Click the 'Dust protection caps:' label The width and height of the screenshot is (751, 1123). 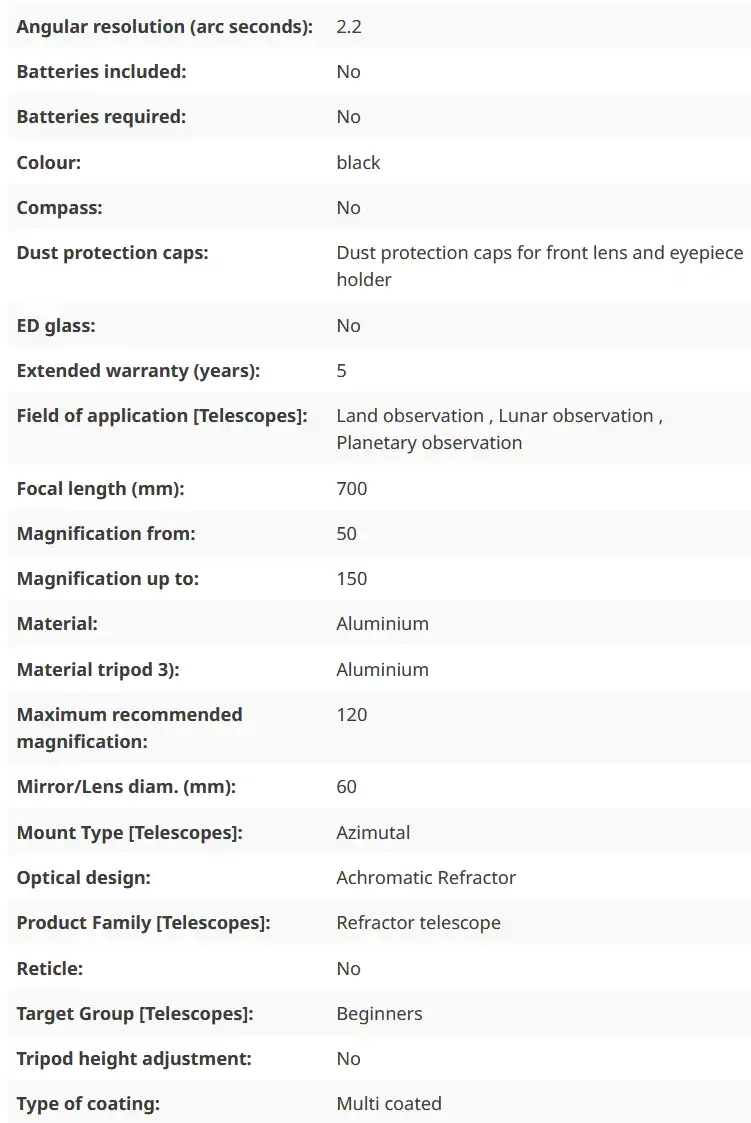pos(113,253)
